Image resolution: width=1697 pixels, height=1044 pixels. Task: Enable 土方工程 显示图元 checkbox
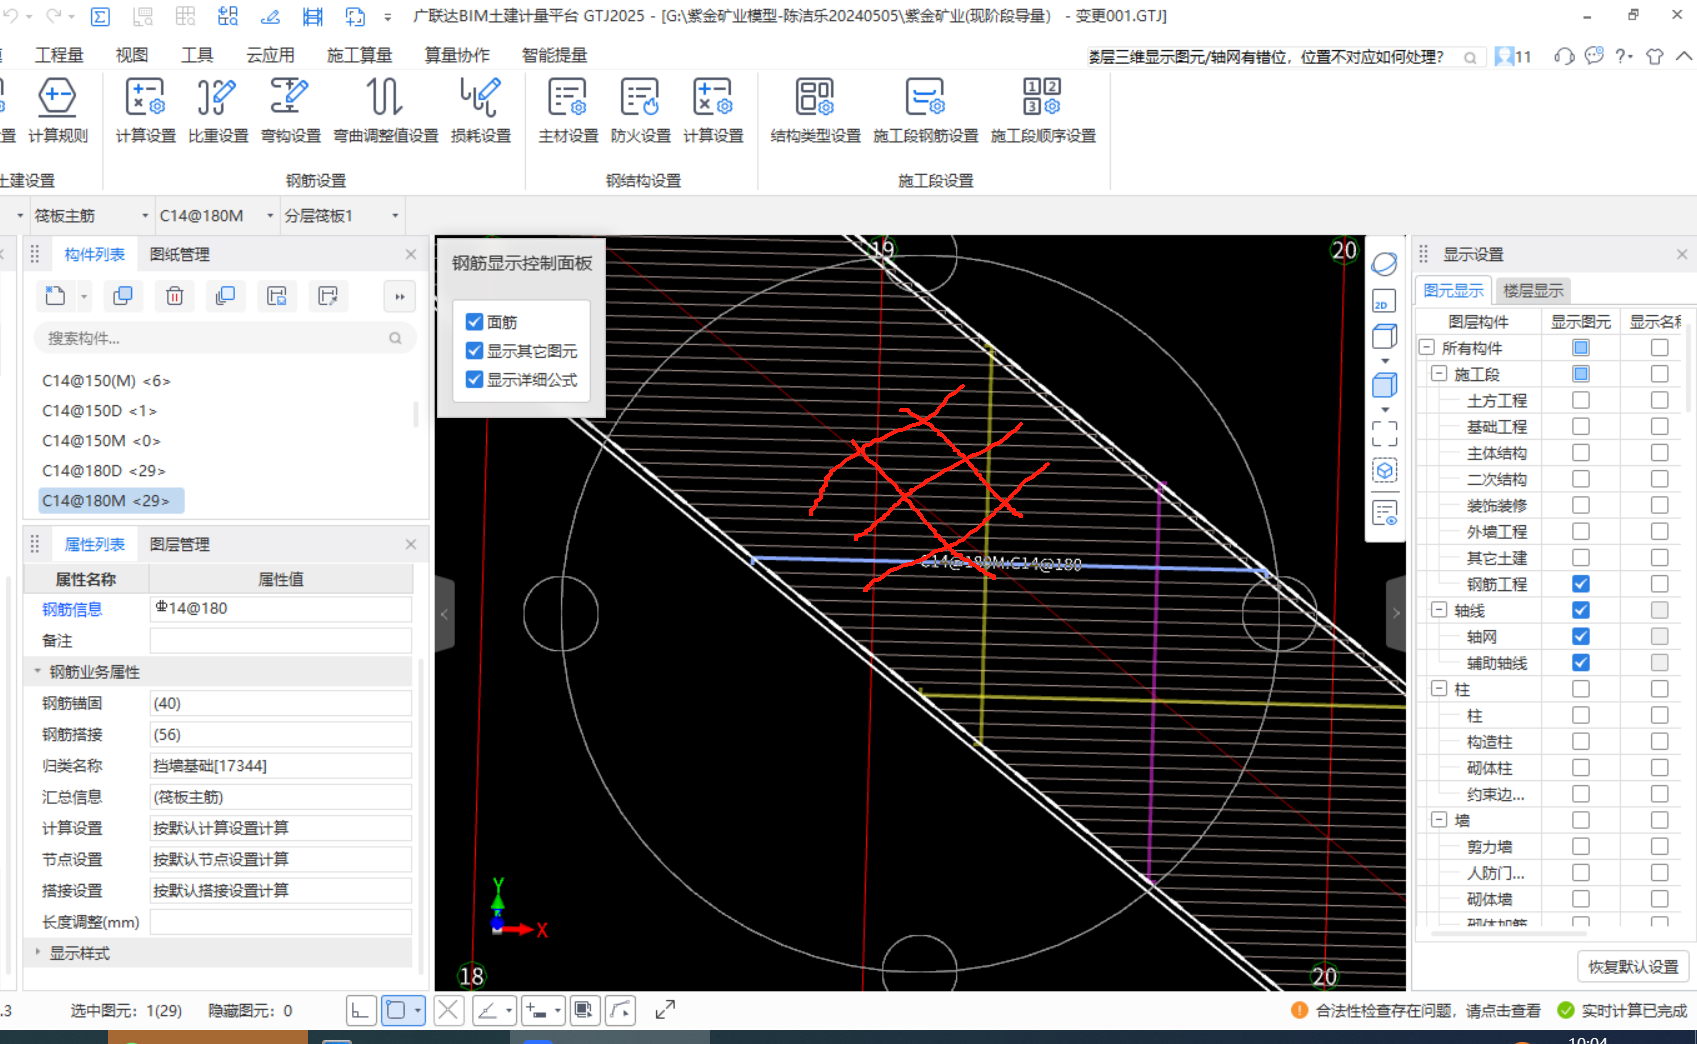1581,400
